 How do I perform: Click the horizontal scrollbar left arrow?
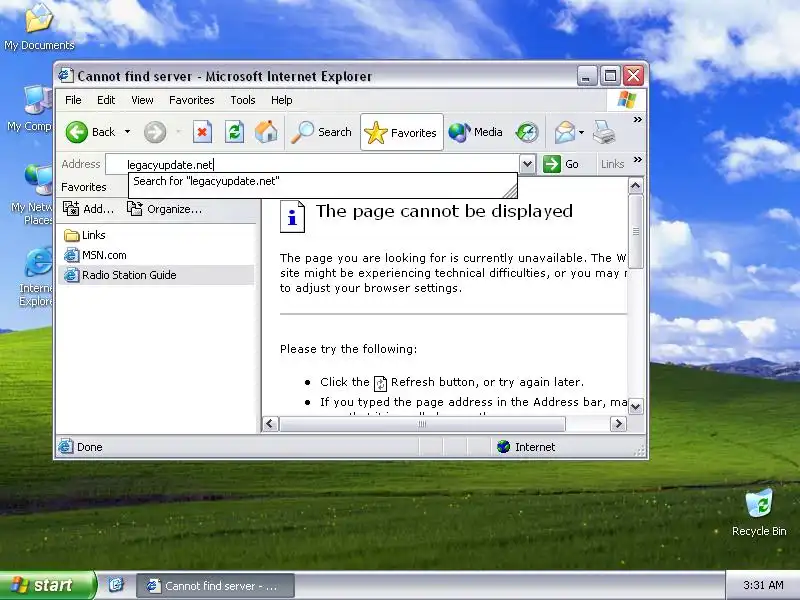point(270,424)
